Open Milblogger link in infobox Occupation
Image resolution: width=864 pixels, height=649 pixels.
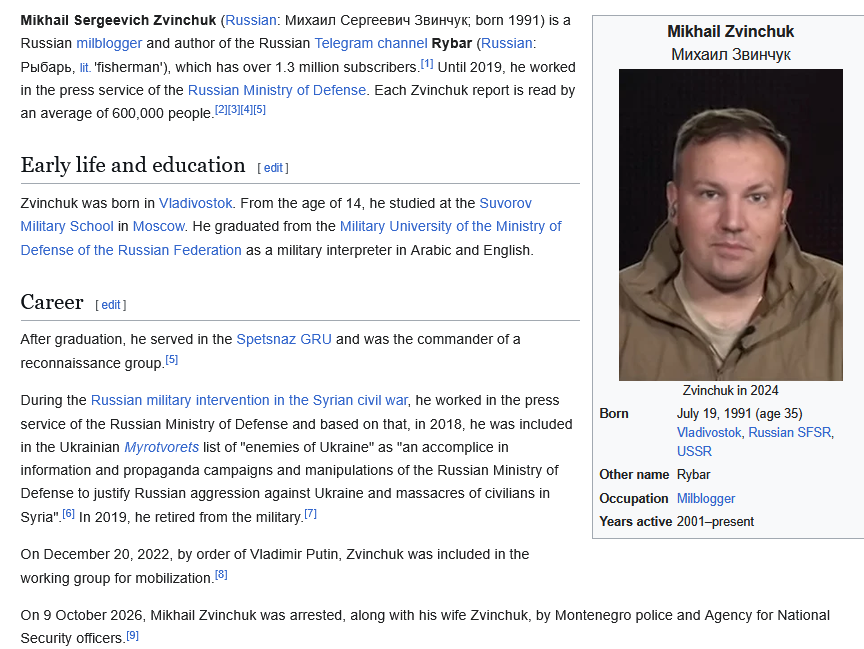coord(706,499)
